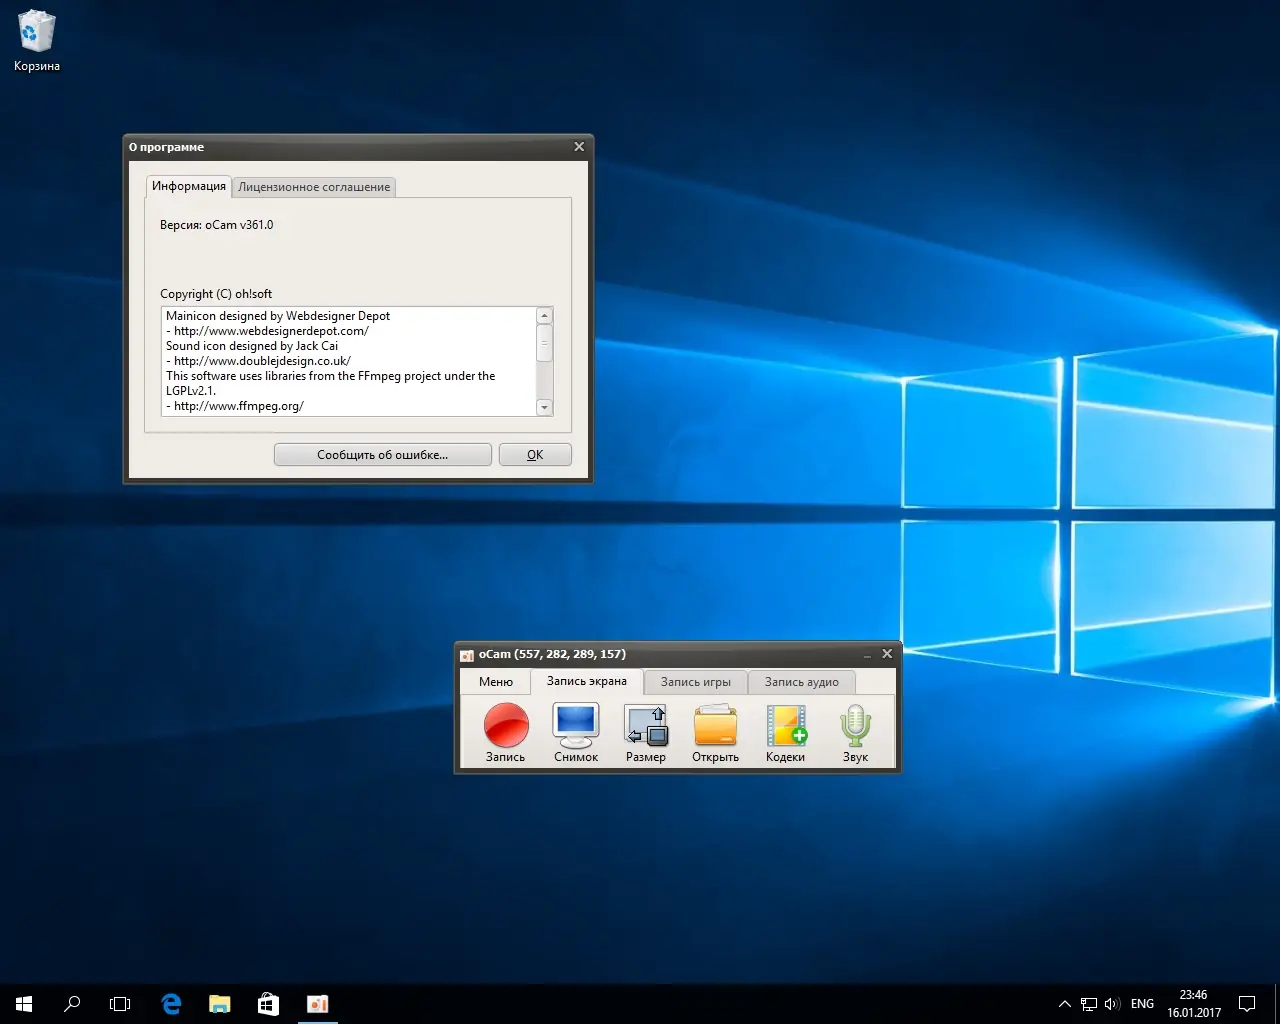Open the volume tray icon
Image resolution: width=1280 pixels, height=1024 pixels.
coord(1112,1004)
